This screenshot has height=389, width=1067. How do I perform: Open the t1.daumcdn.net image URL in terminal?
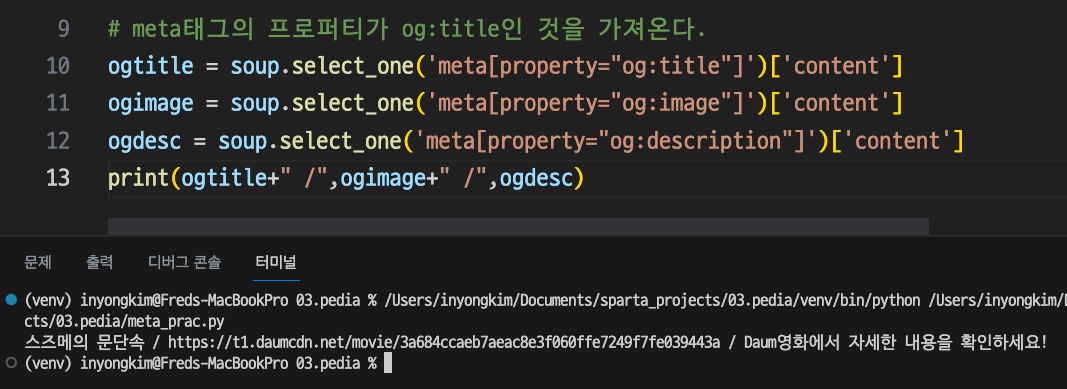click(x=444, y=342)
